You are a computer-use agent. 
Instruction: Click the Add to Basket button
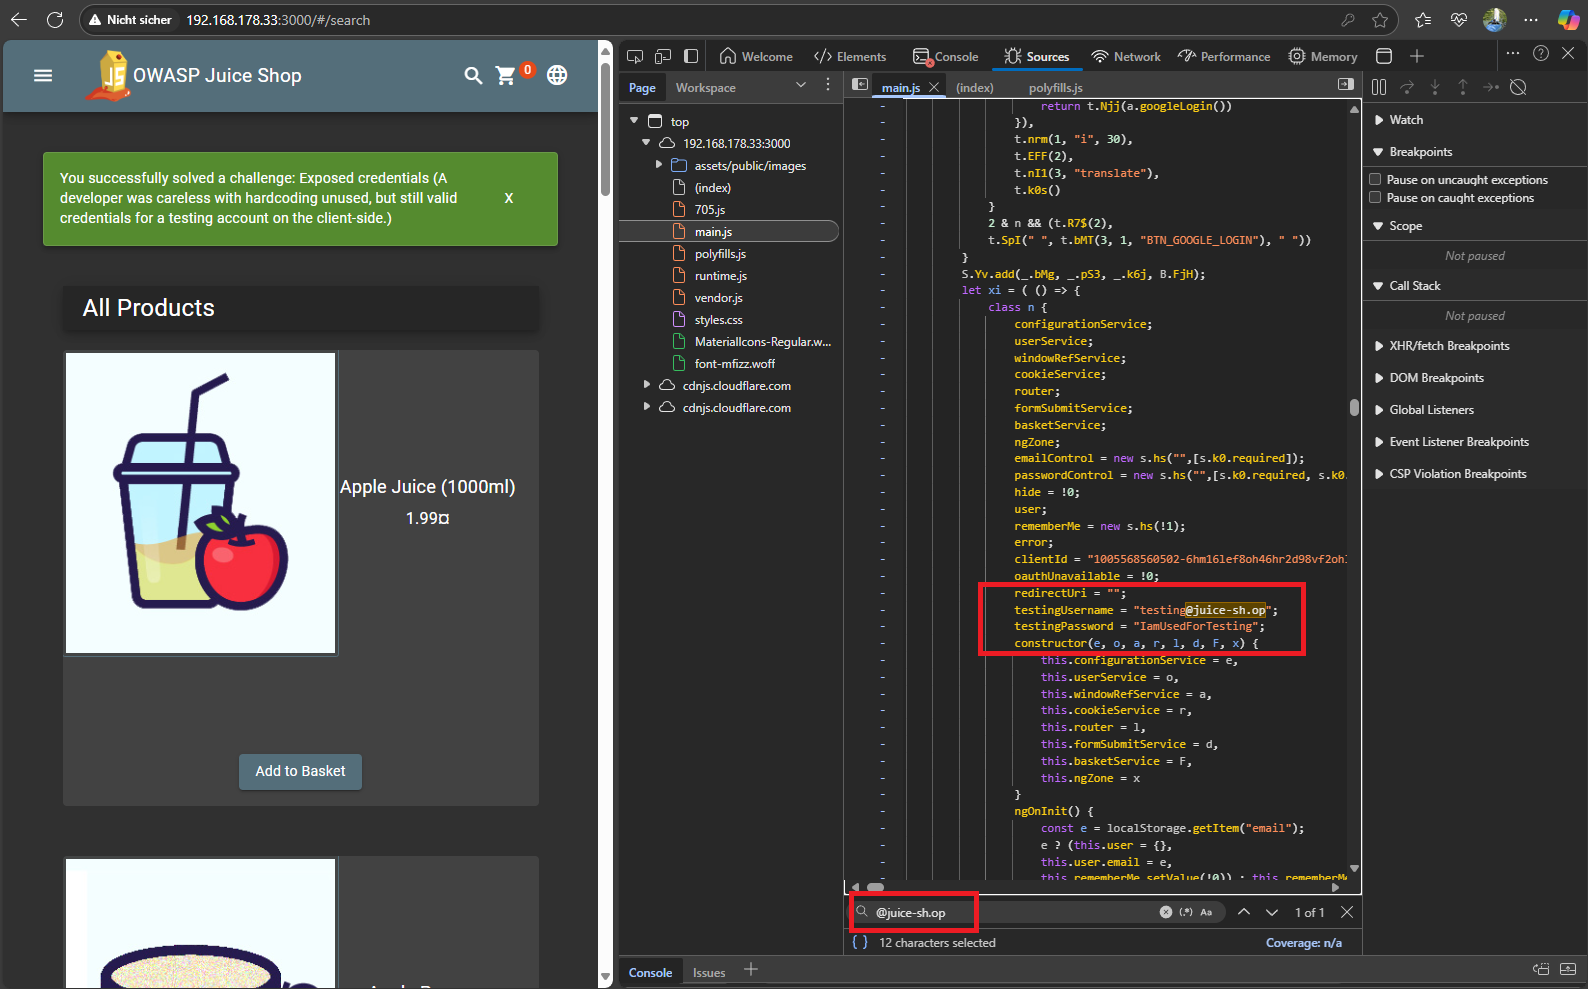tap(300, 771)
